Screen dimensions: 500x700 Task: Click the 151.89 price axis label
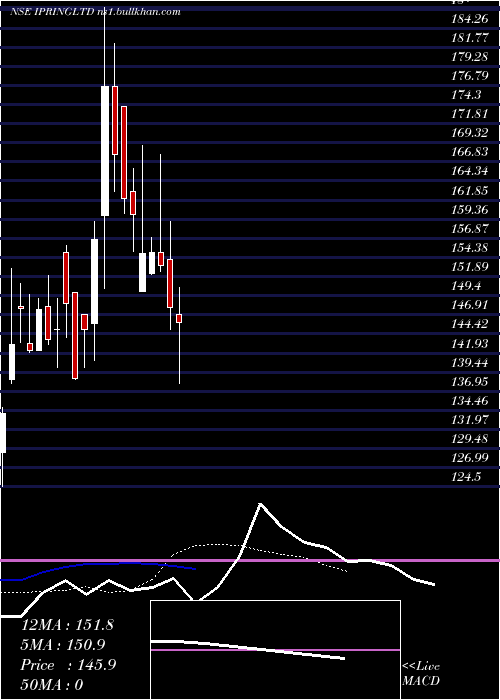pos(470,267)
